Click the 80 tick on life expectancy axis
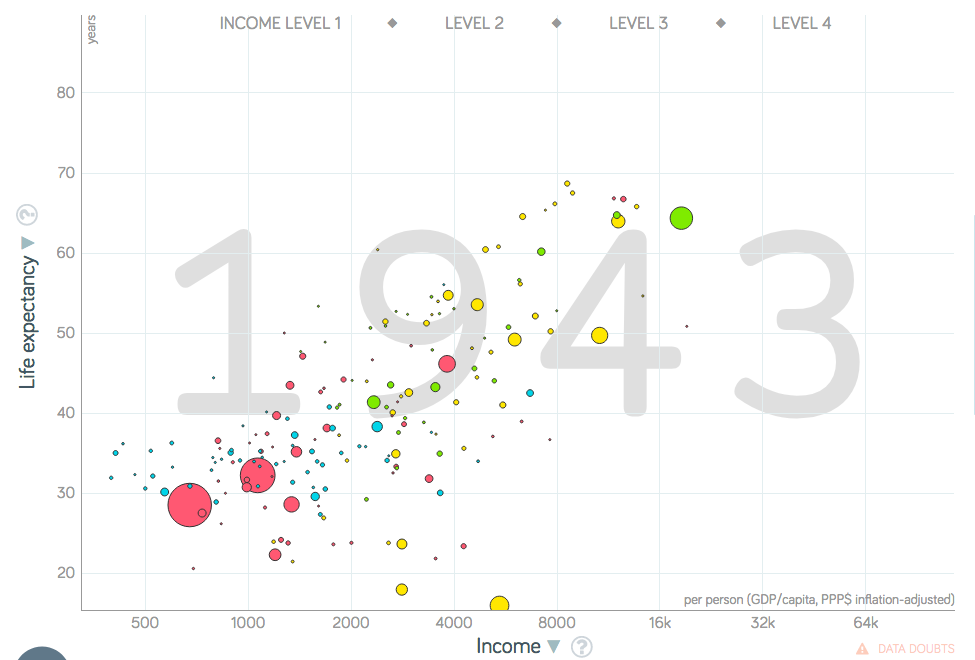 pos(65,93)
